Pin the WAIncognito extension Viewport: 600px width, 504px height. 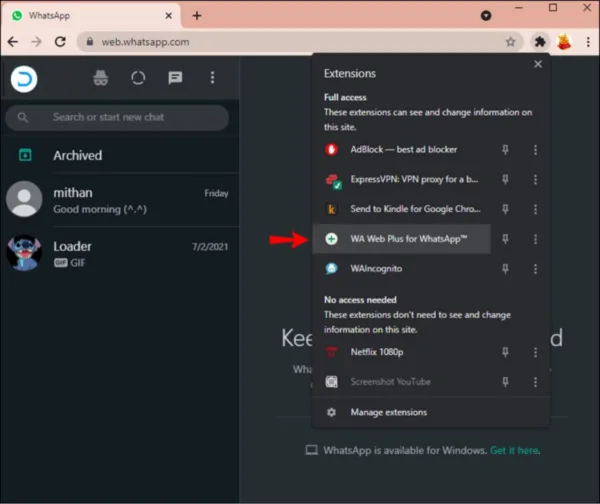[x=505, y=269]
